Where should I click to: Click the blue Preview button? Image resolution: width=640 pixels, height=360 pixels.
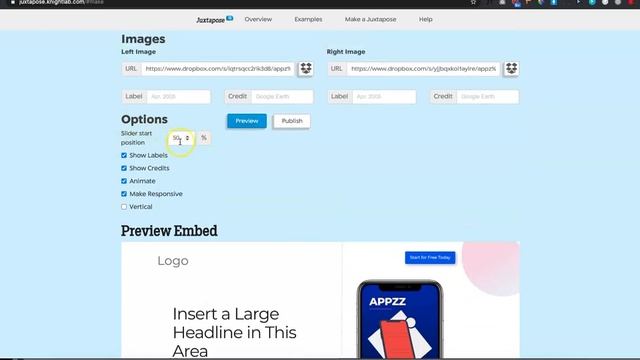tap(247, 121)
